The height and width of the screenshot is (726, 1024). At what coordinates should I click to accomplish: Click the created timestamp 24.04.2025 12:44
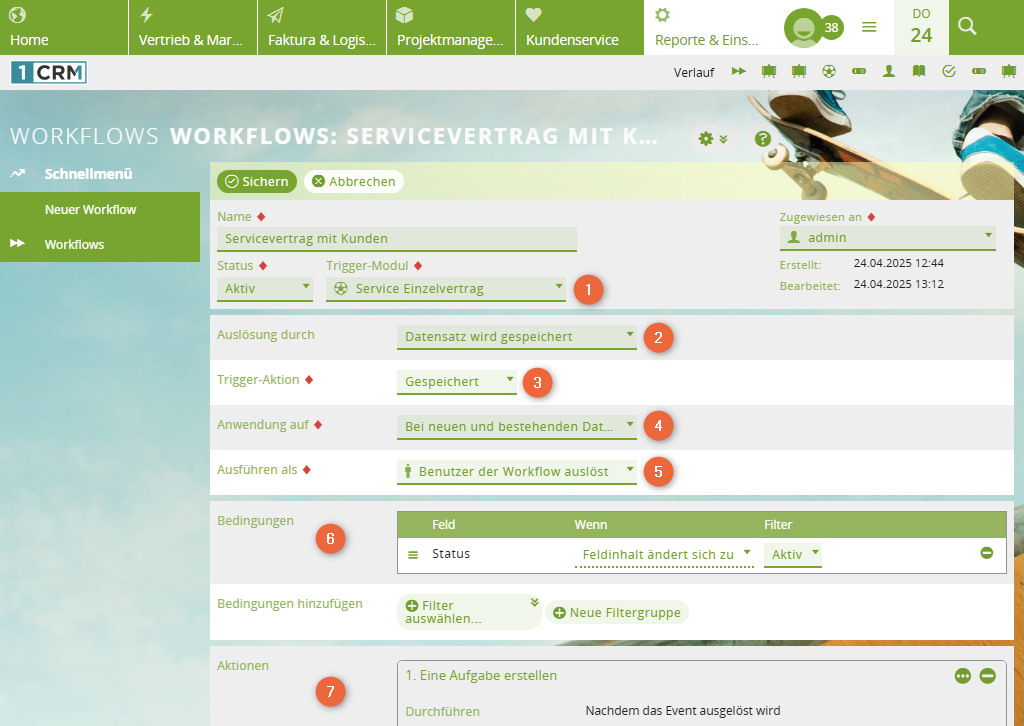tap(899, 263)
